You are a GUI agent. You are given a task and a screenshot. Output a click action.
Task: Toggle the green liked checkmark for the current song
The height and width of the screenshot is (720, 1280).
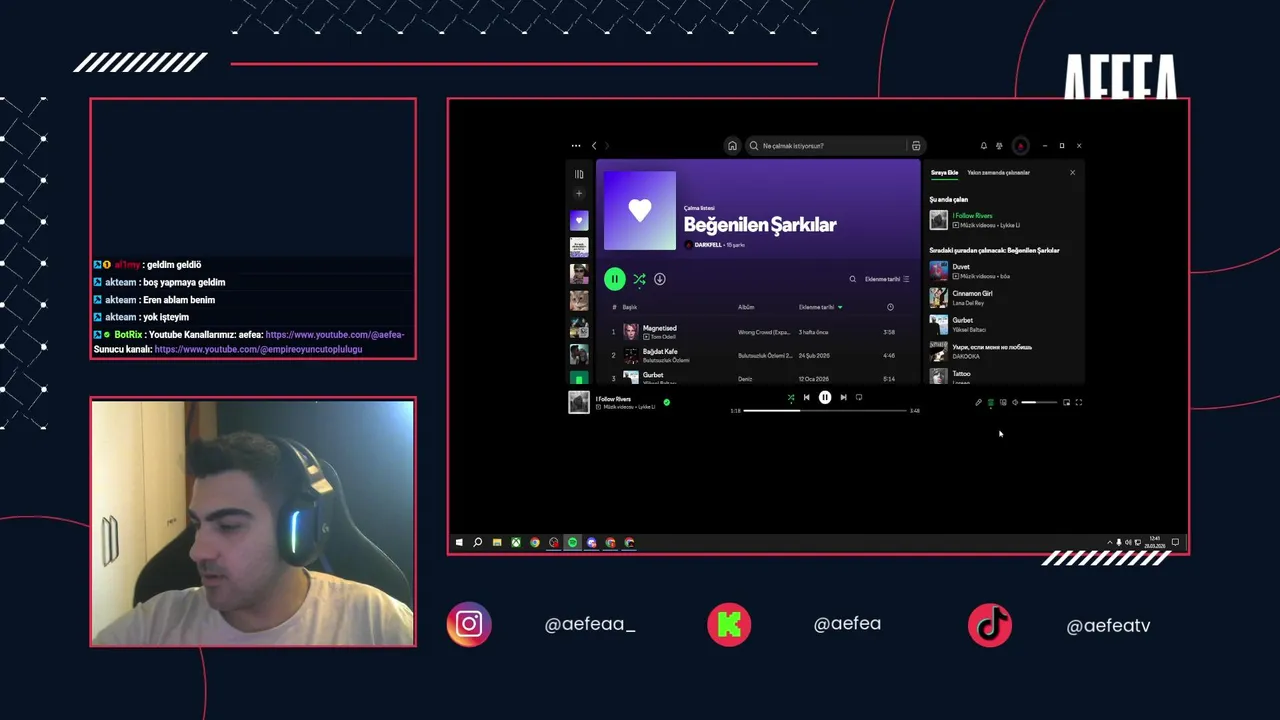[667, 402]
